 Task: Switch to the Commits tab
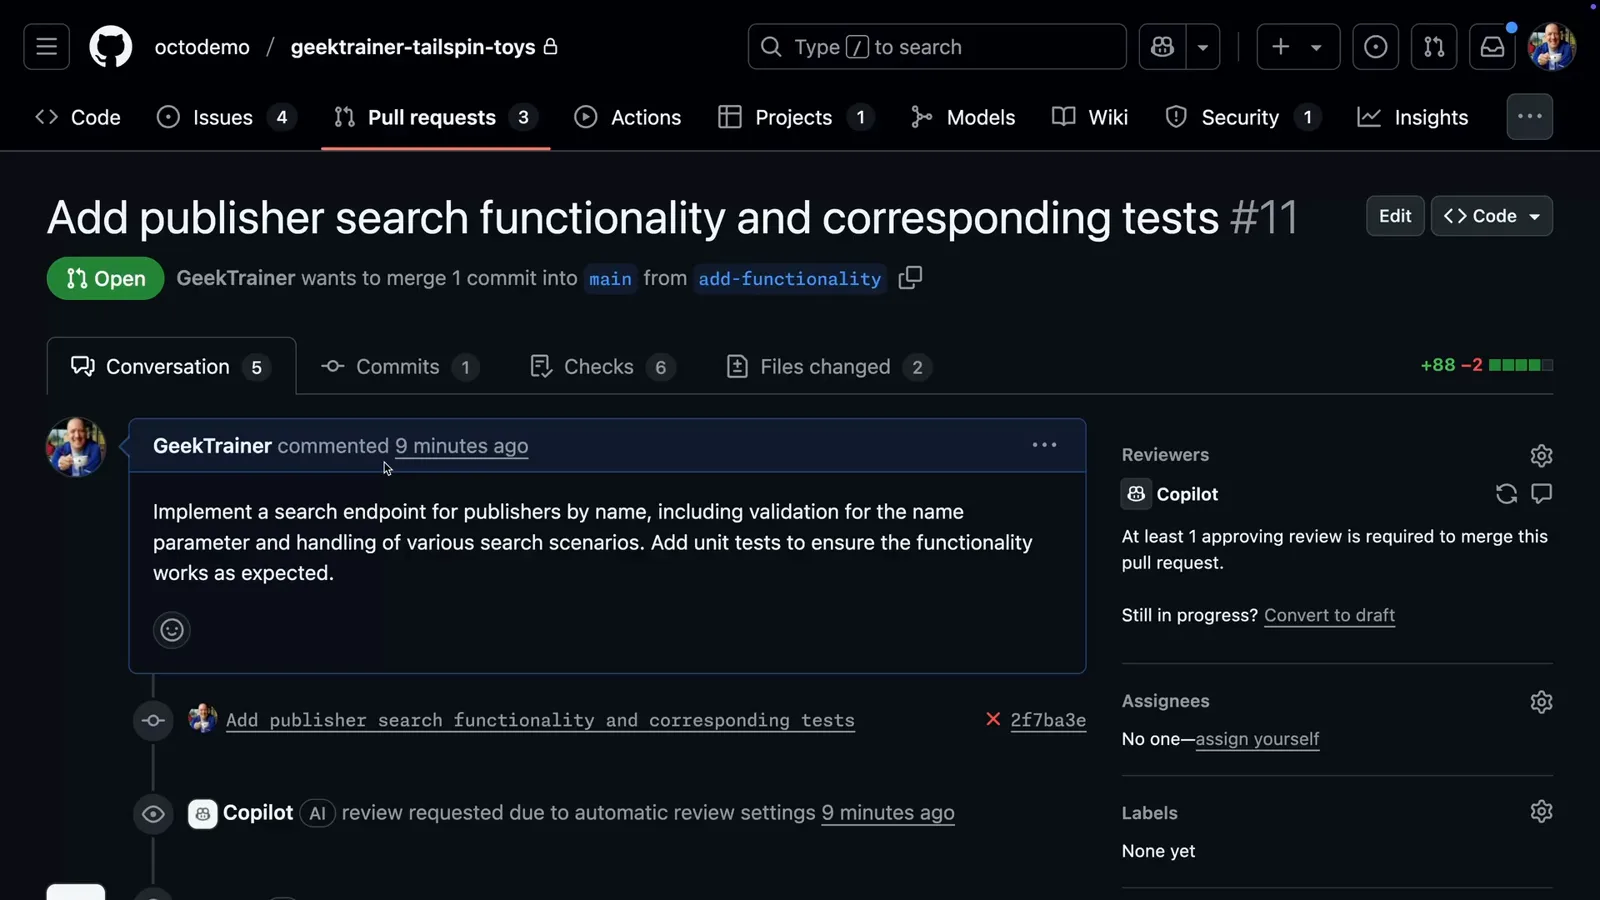click(x=400, y=367)
